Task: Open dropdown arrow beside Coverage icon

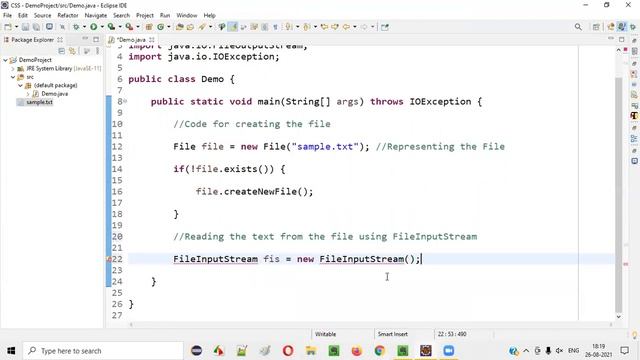Action: coord(120,27)
